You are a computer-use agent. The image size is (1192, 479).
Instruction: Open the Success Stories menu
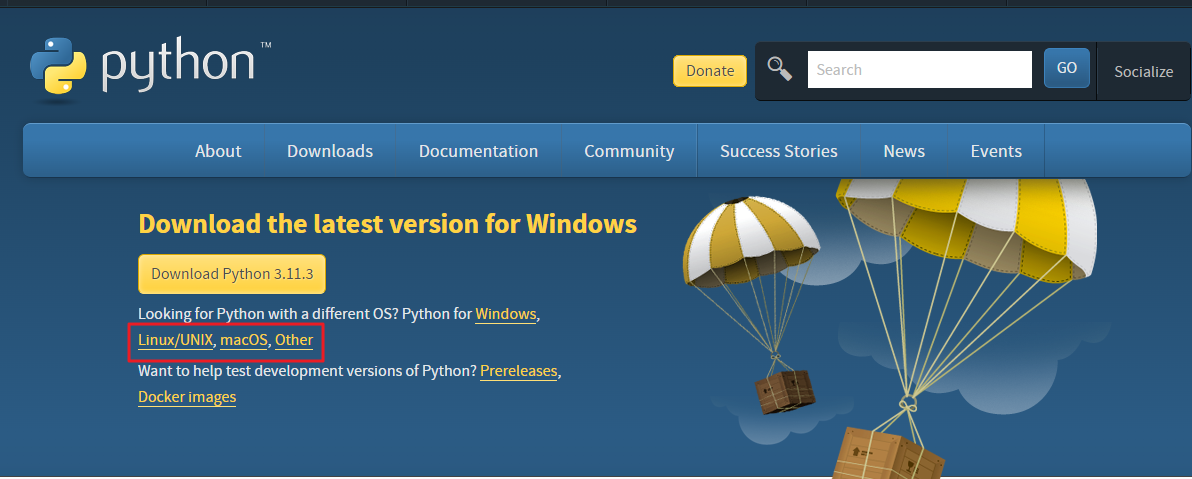(778, 151)
